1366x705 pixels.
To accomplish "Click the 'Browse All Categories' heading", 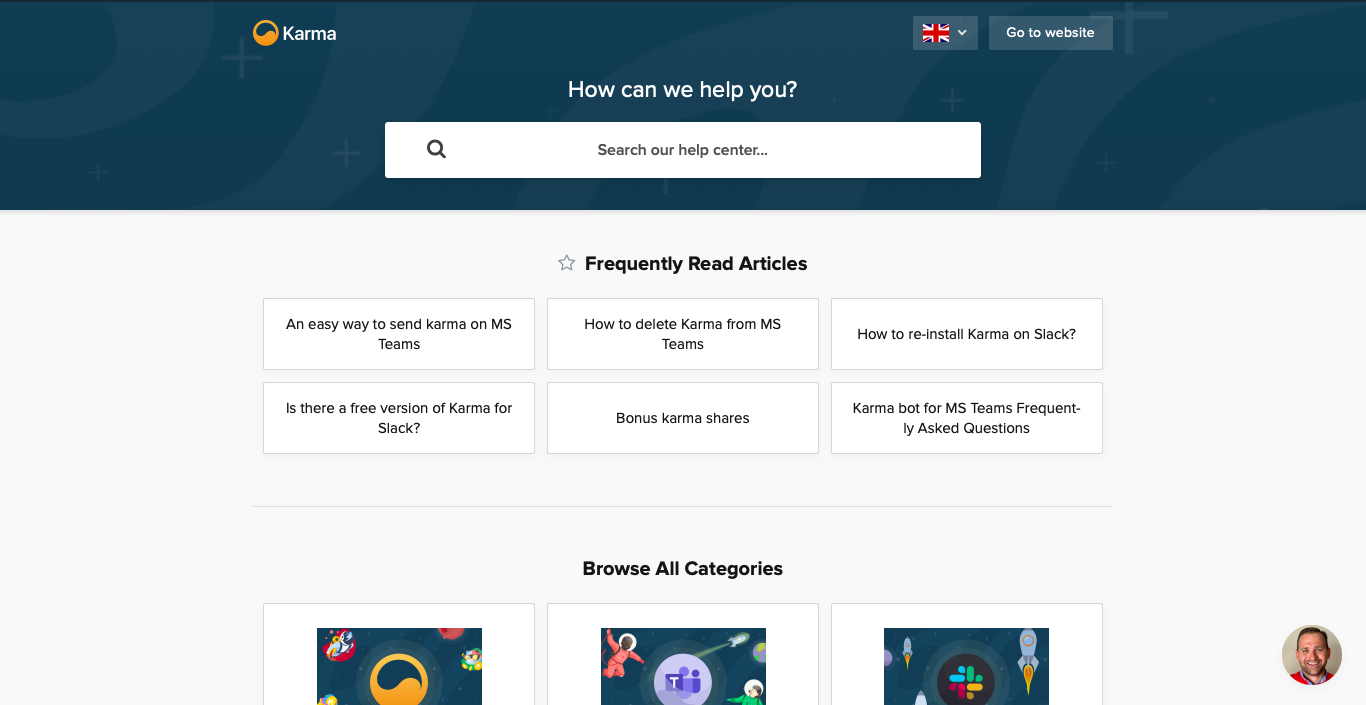I will (x=683, y=569).
